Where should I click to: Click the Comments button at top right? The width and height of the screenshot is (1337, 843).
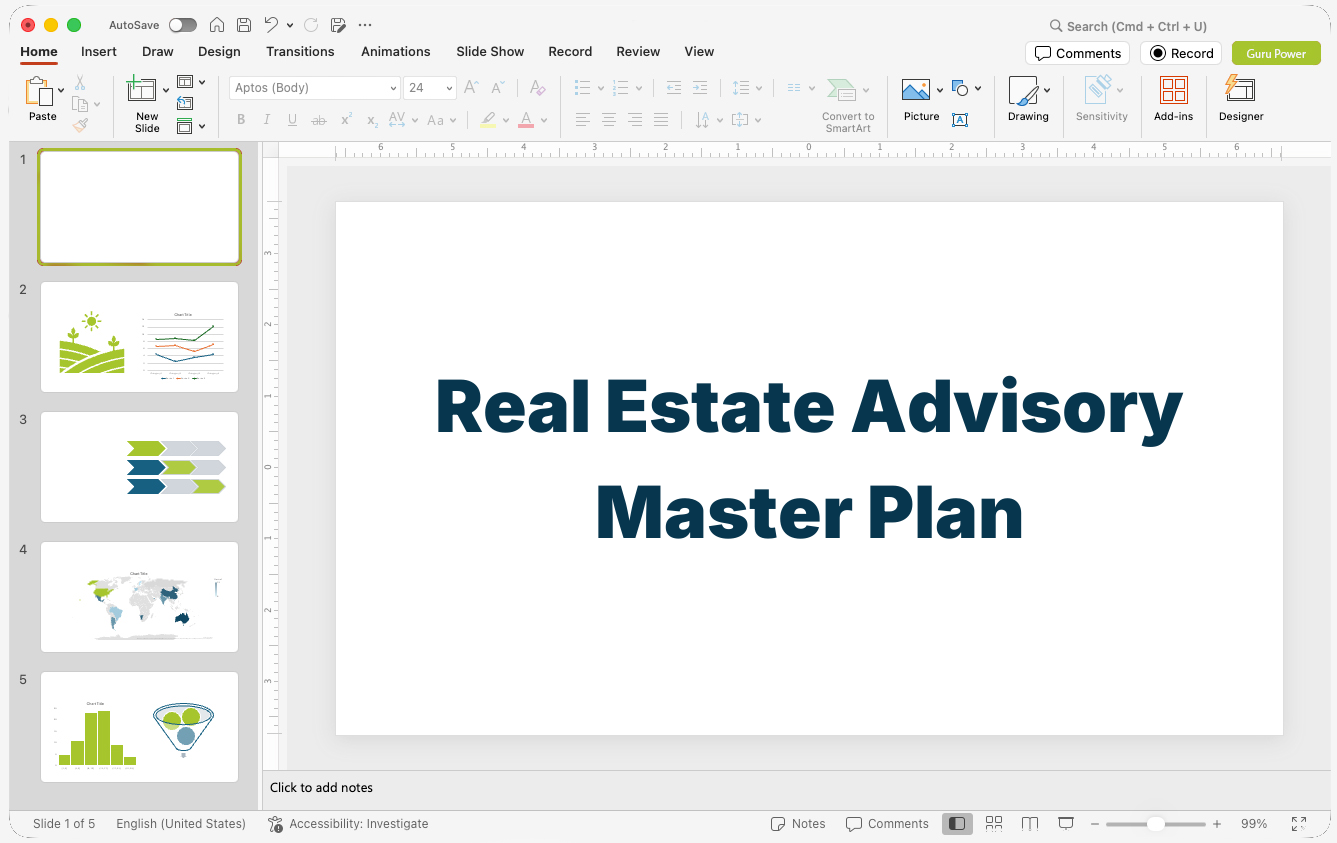coord(1077,53)
